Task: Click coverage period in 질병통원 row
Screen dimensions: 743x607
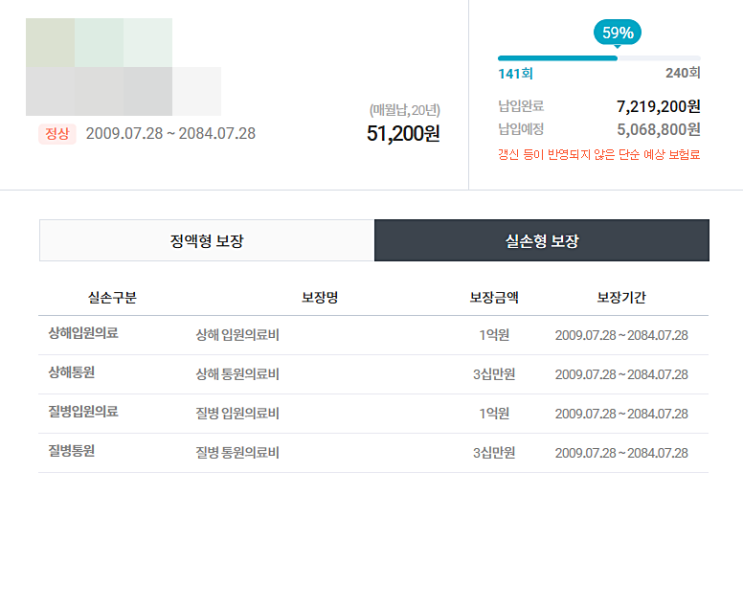Action: (621, 453)
